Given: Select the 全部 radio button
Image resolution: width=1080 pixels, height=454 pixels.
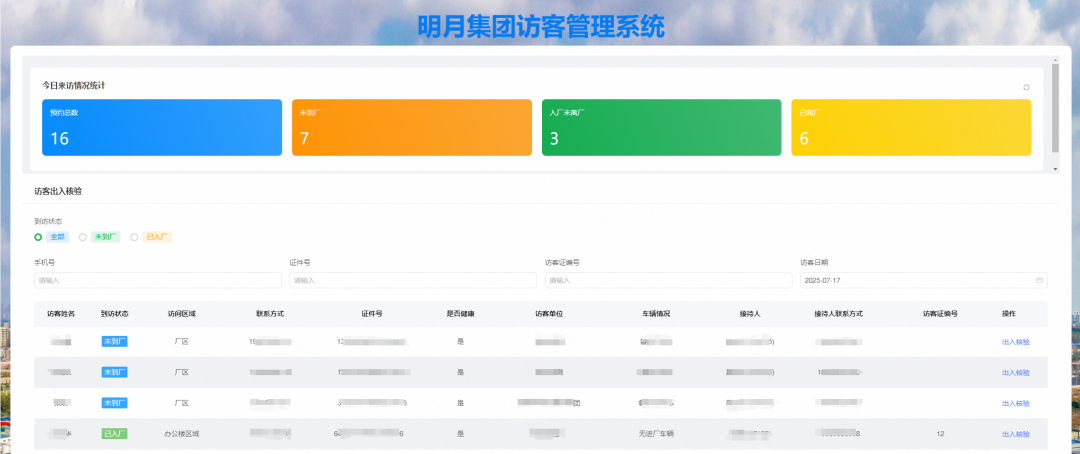Looking at the screenshot, I should (39, 237).
